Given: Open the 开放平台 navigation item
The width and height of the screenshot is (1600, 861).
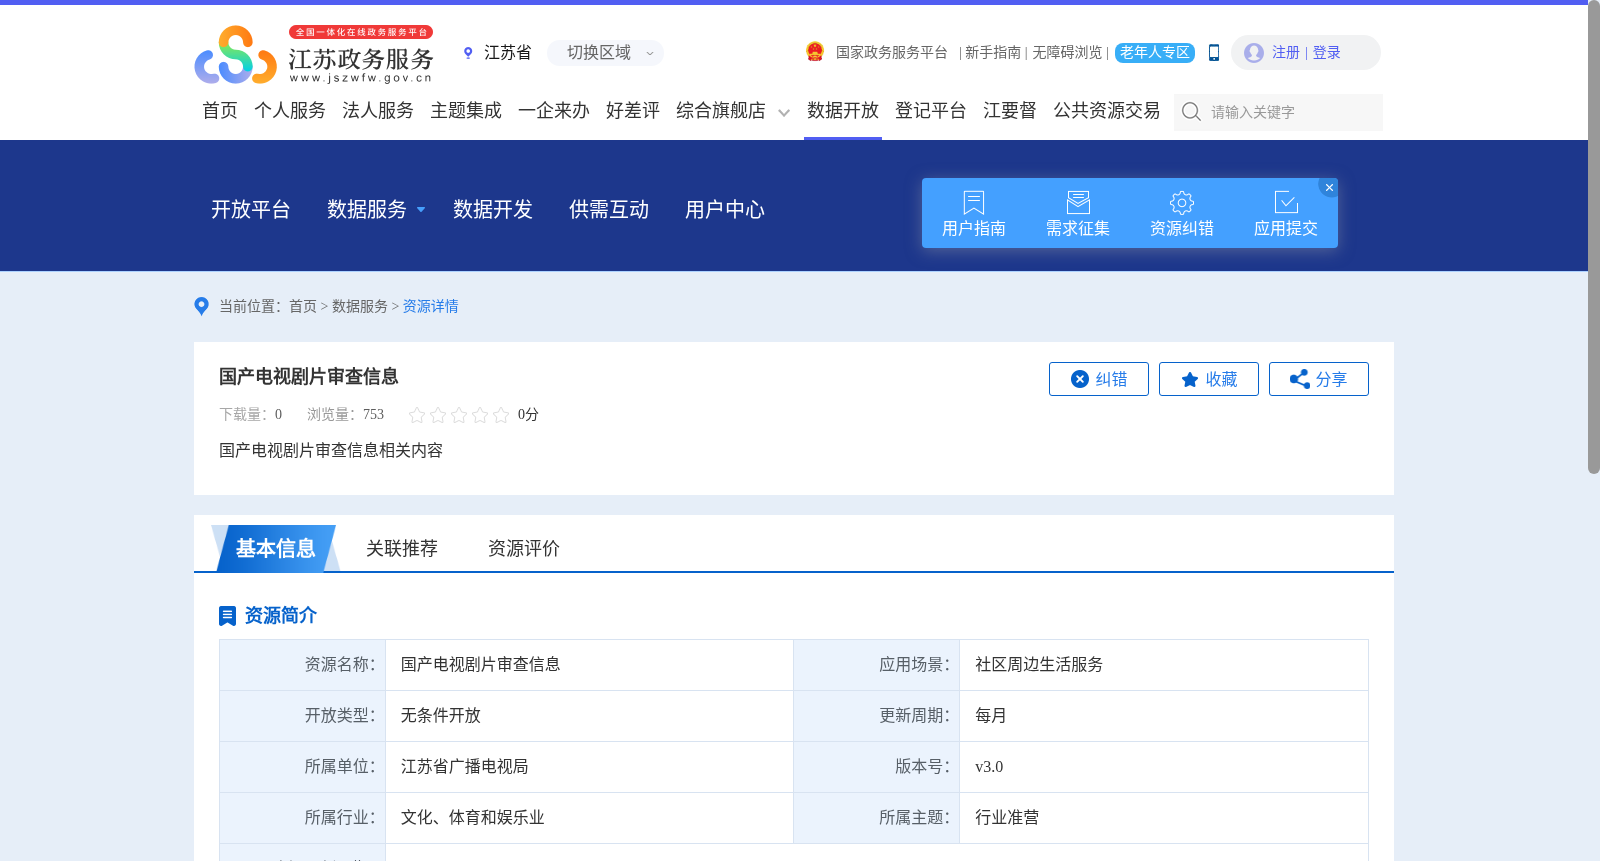Looking at the screenshot, I should click(x=251, y=210).
